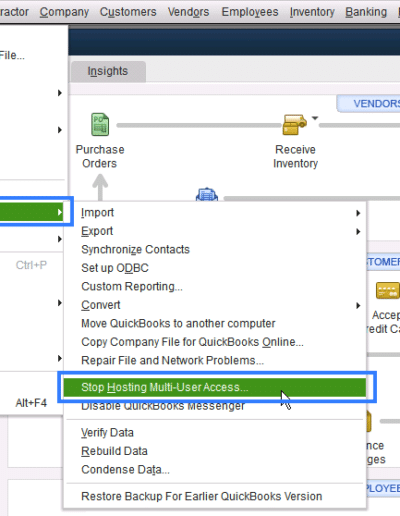Viewport: 400px width, 516px height.
Task: Click the credit card icon under Customers
Action: (x=387, y=290)
